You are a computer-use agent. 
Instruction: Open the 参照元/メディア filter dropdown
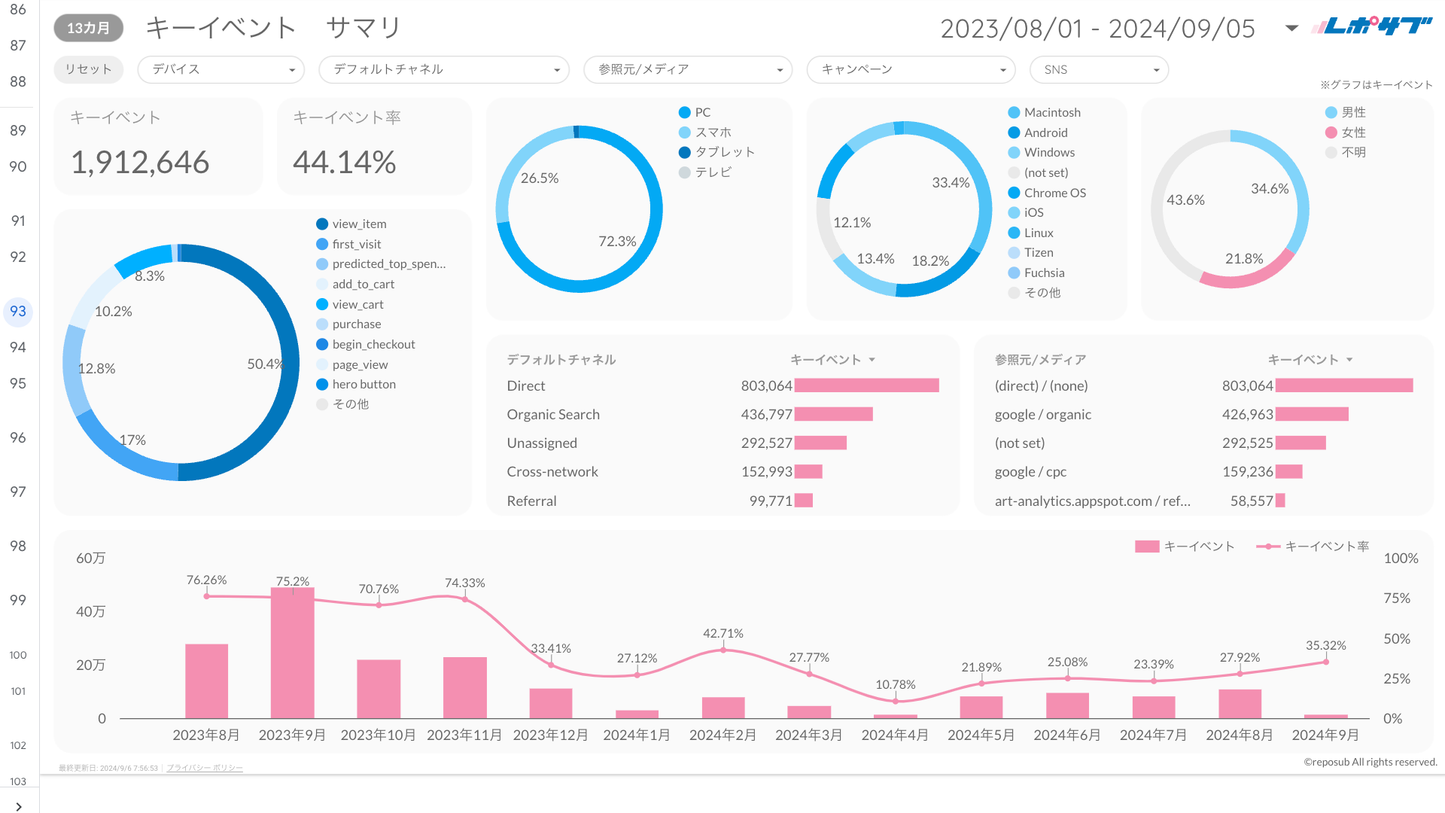[688, 70]
